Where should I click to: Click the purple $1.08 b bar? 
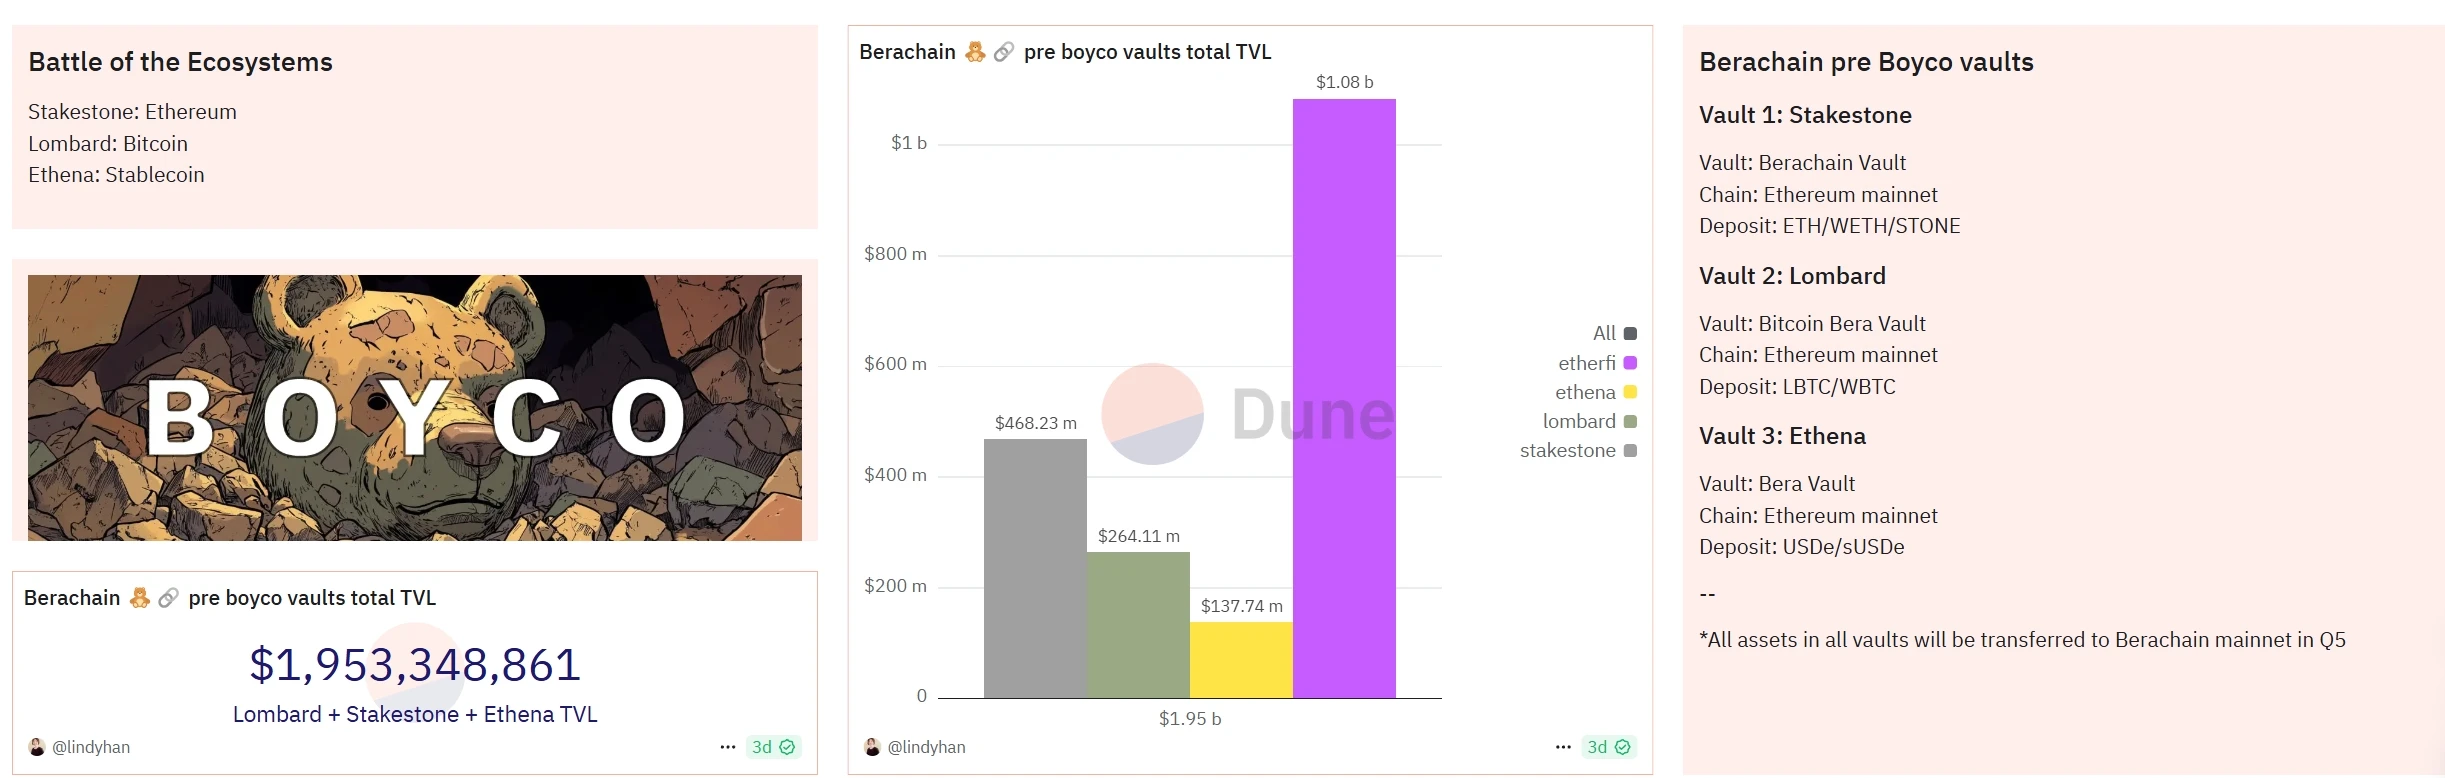[1344, 398]
